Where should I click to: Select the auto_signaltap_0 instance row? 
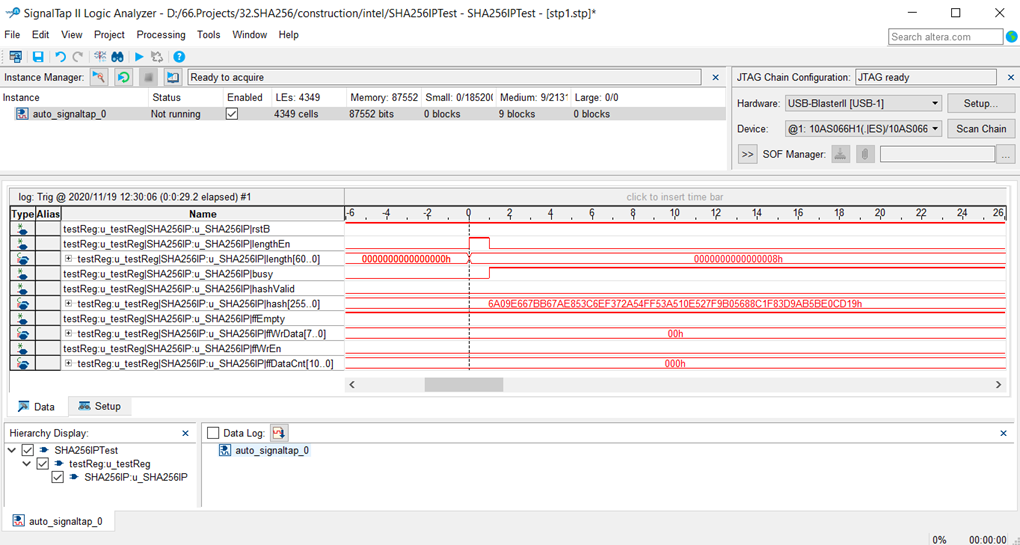(x=363, y=114)
